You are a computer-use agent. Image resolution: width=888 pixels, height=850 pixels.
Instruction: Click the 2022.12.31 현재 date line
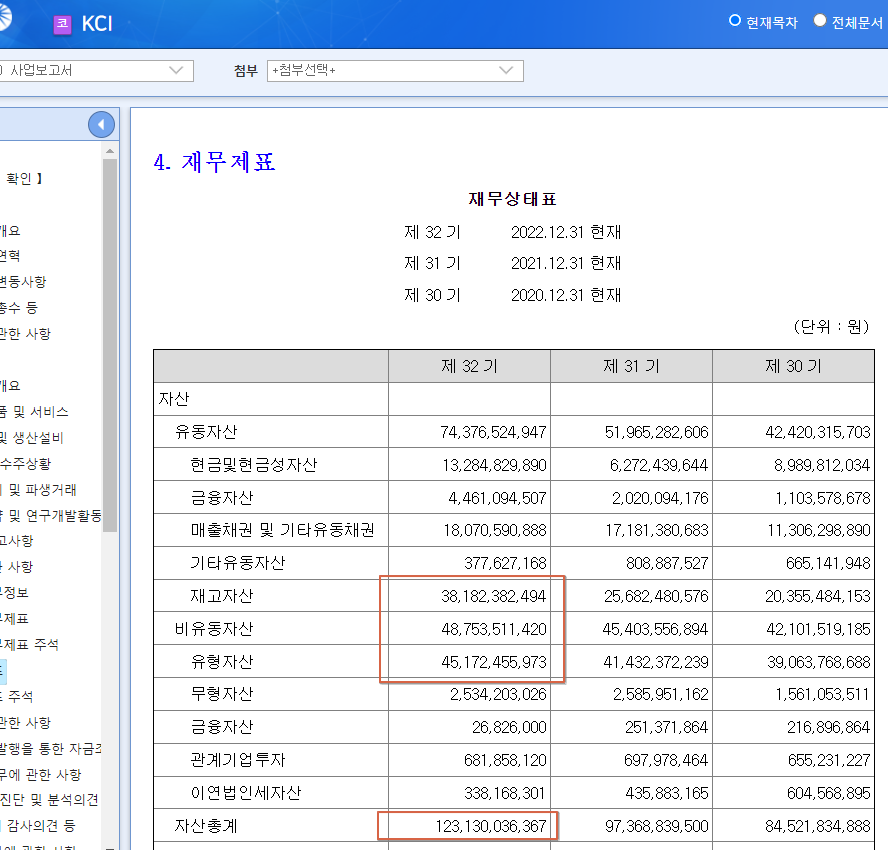(566, 232)
